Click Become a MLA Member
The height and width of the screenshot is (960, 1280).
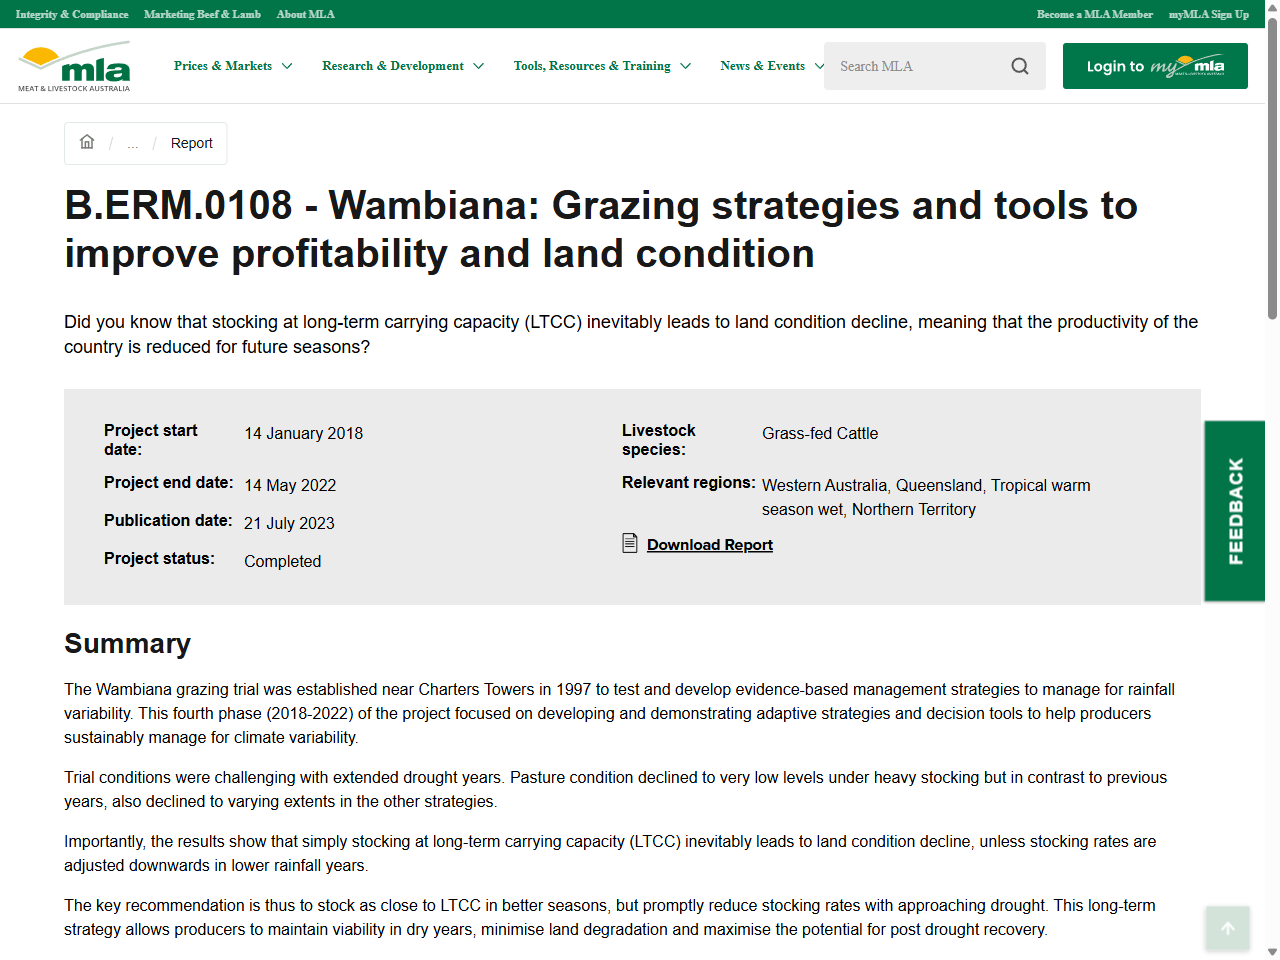click(1095, 14)
